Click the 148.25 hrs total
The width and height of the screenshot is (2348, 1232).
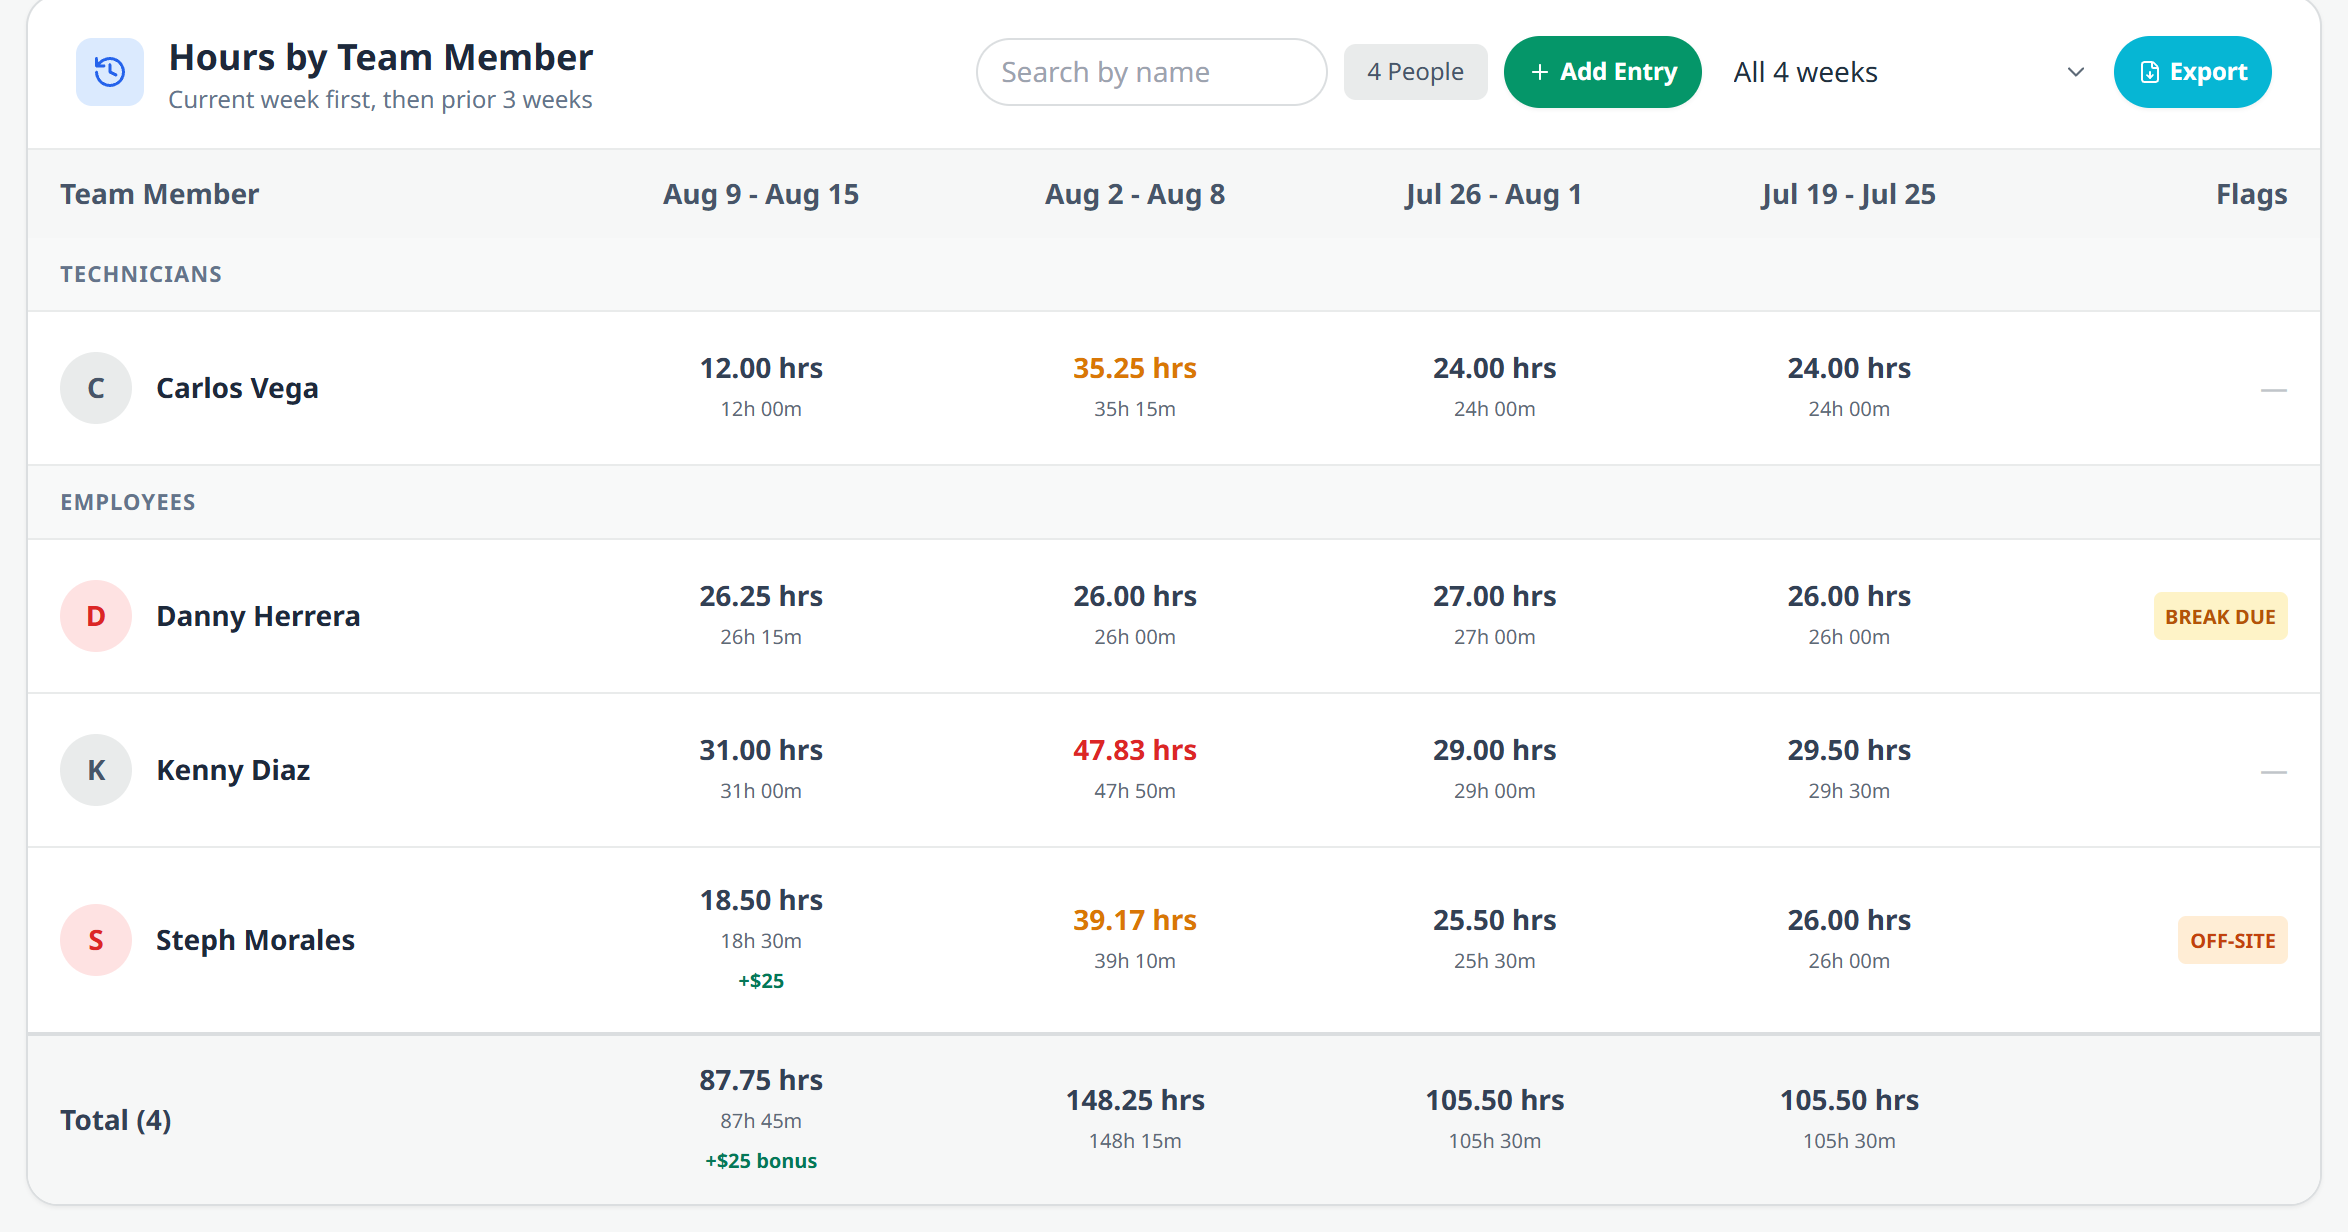click(1135, 1100)
